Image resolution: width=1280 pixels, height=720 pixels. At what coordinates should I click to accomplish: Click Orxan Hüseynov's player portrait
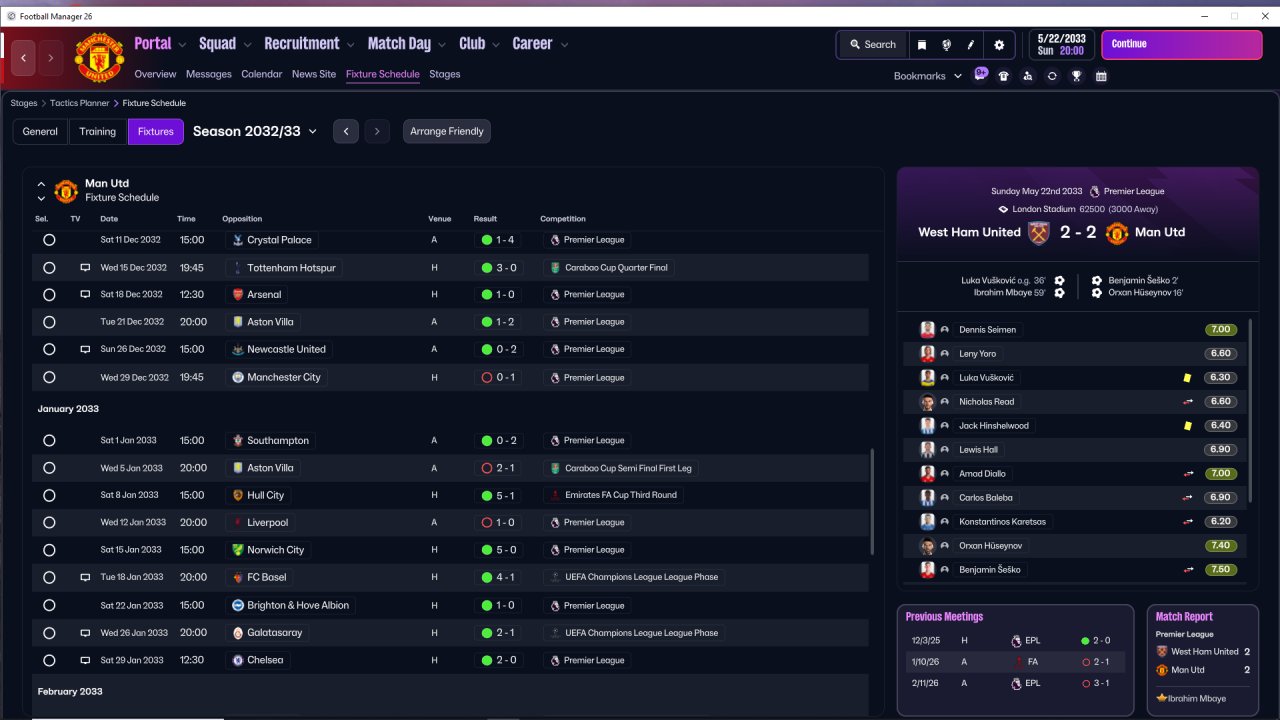click(x=927, y=546)
